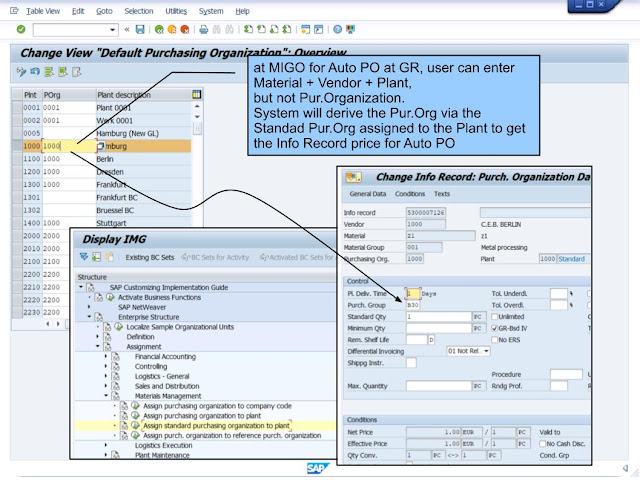Toggle the No ERS checkbox
Image resolution: width=640 pixels, height=480 pixels.
[x=494, y=340]
